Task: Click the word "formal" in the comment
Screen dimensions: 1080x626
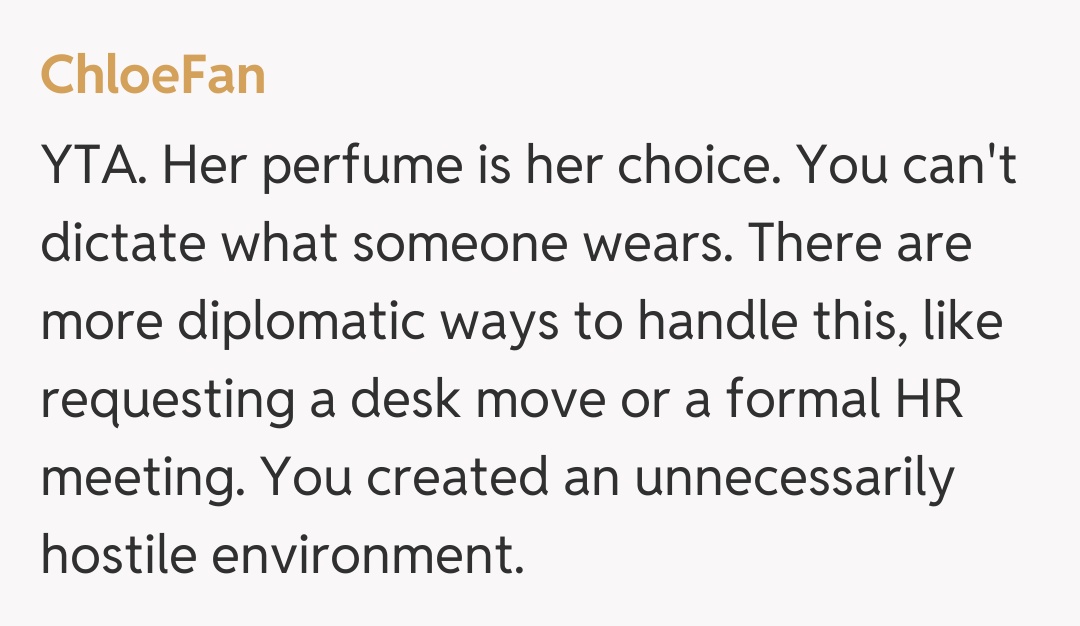Action: point(794,400)
